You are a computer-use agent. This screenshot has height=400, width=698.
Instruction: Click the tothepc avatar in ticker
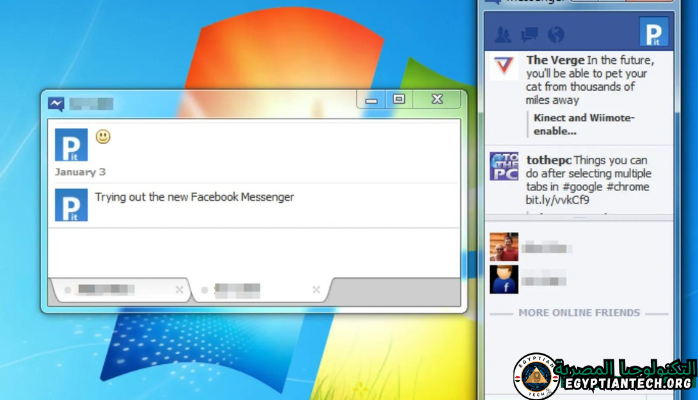click(503, 166)
